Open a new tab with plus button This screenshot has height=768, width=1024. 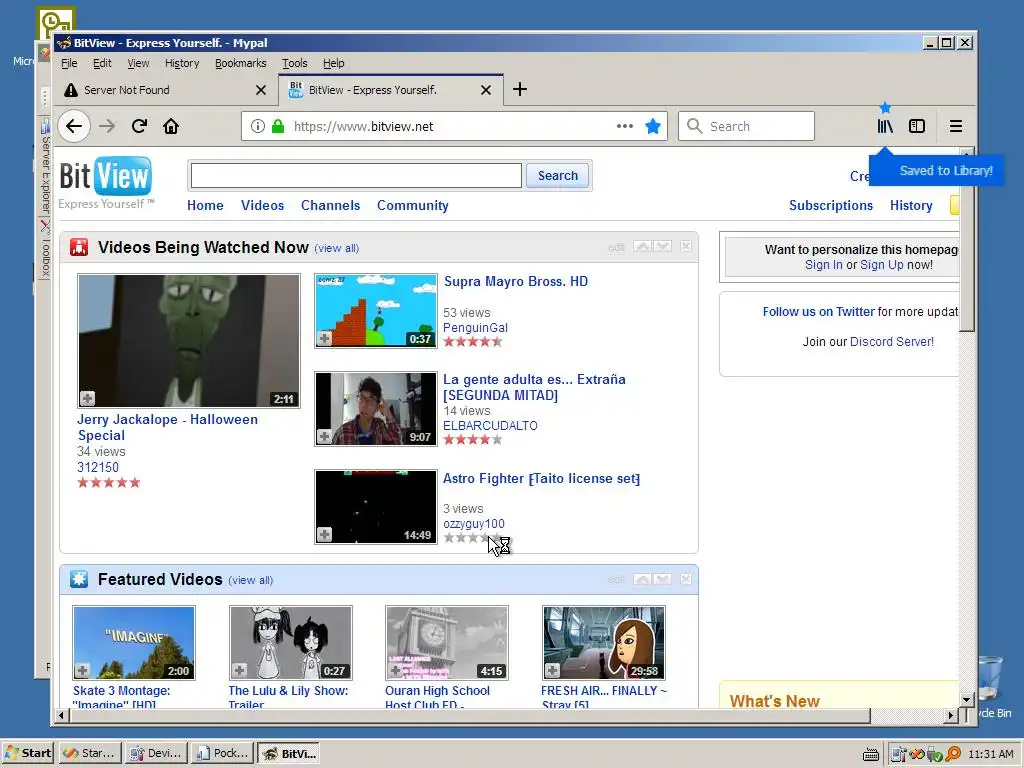point(520,89)
